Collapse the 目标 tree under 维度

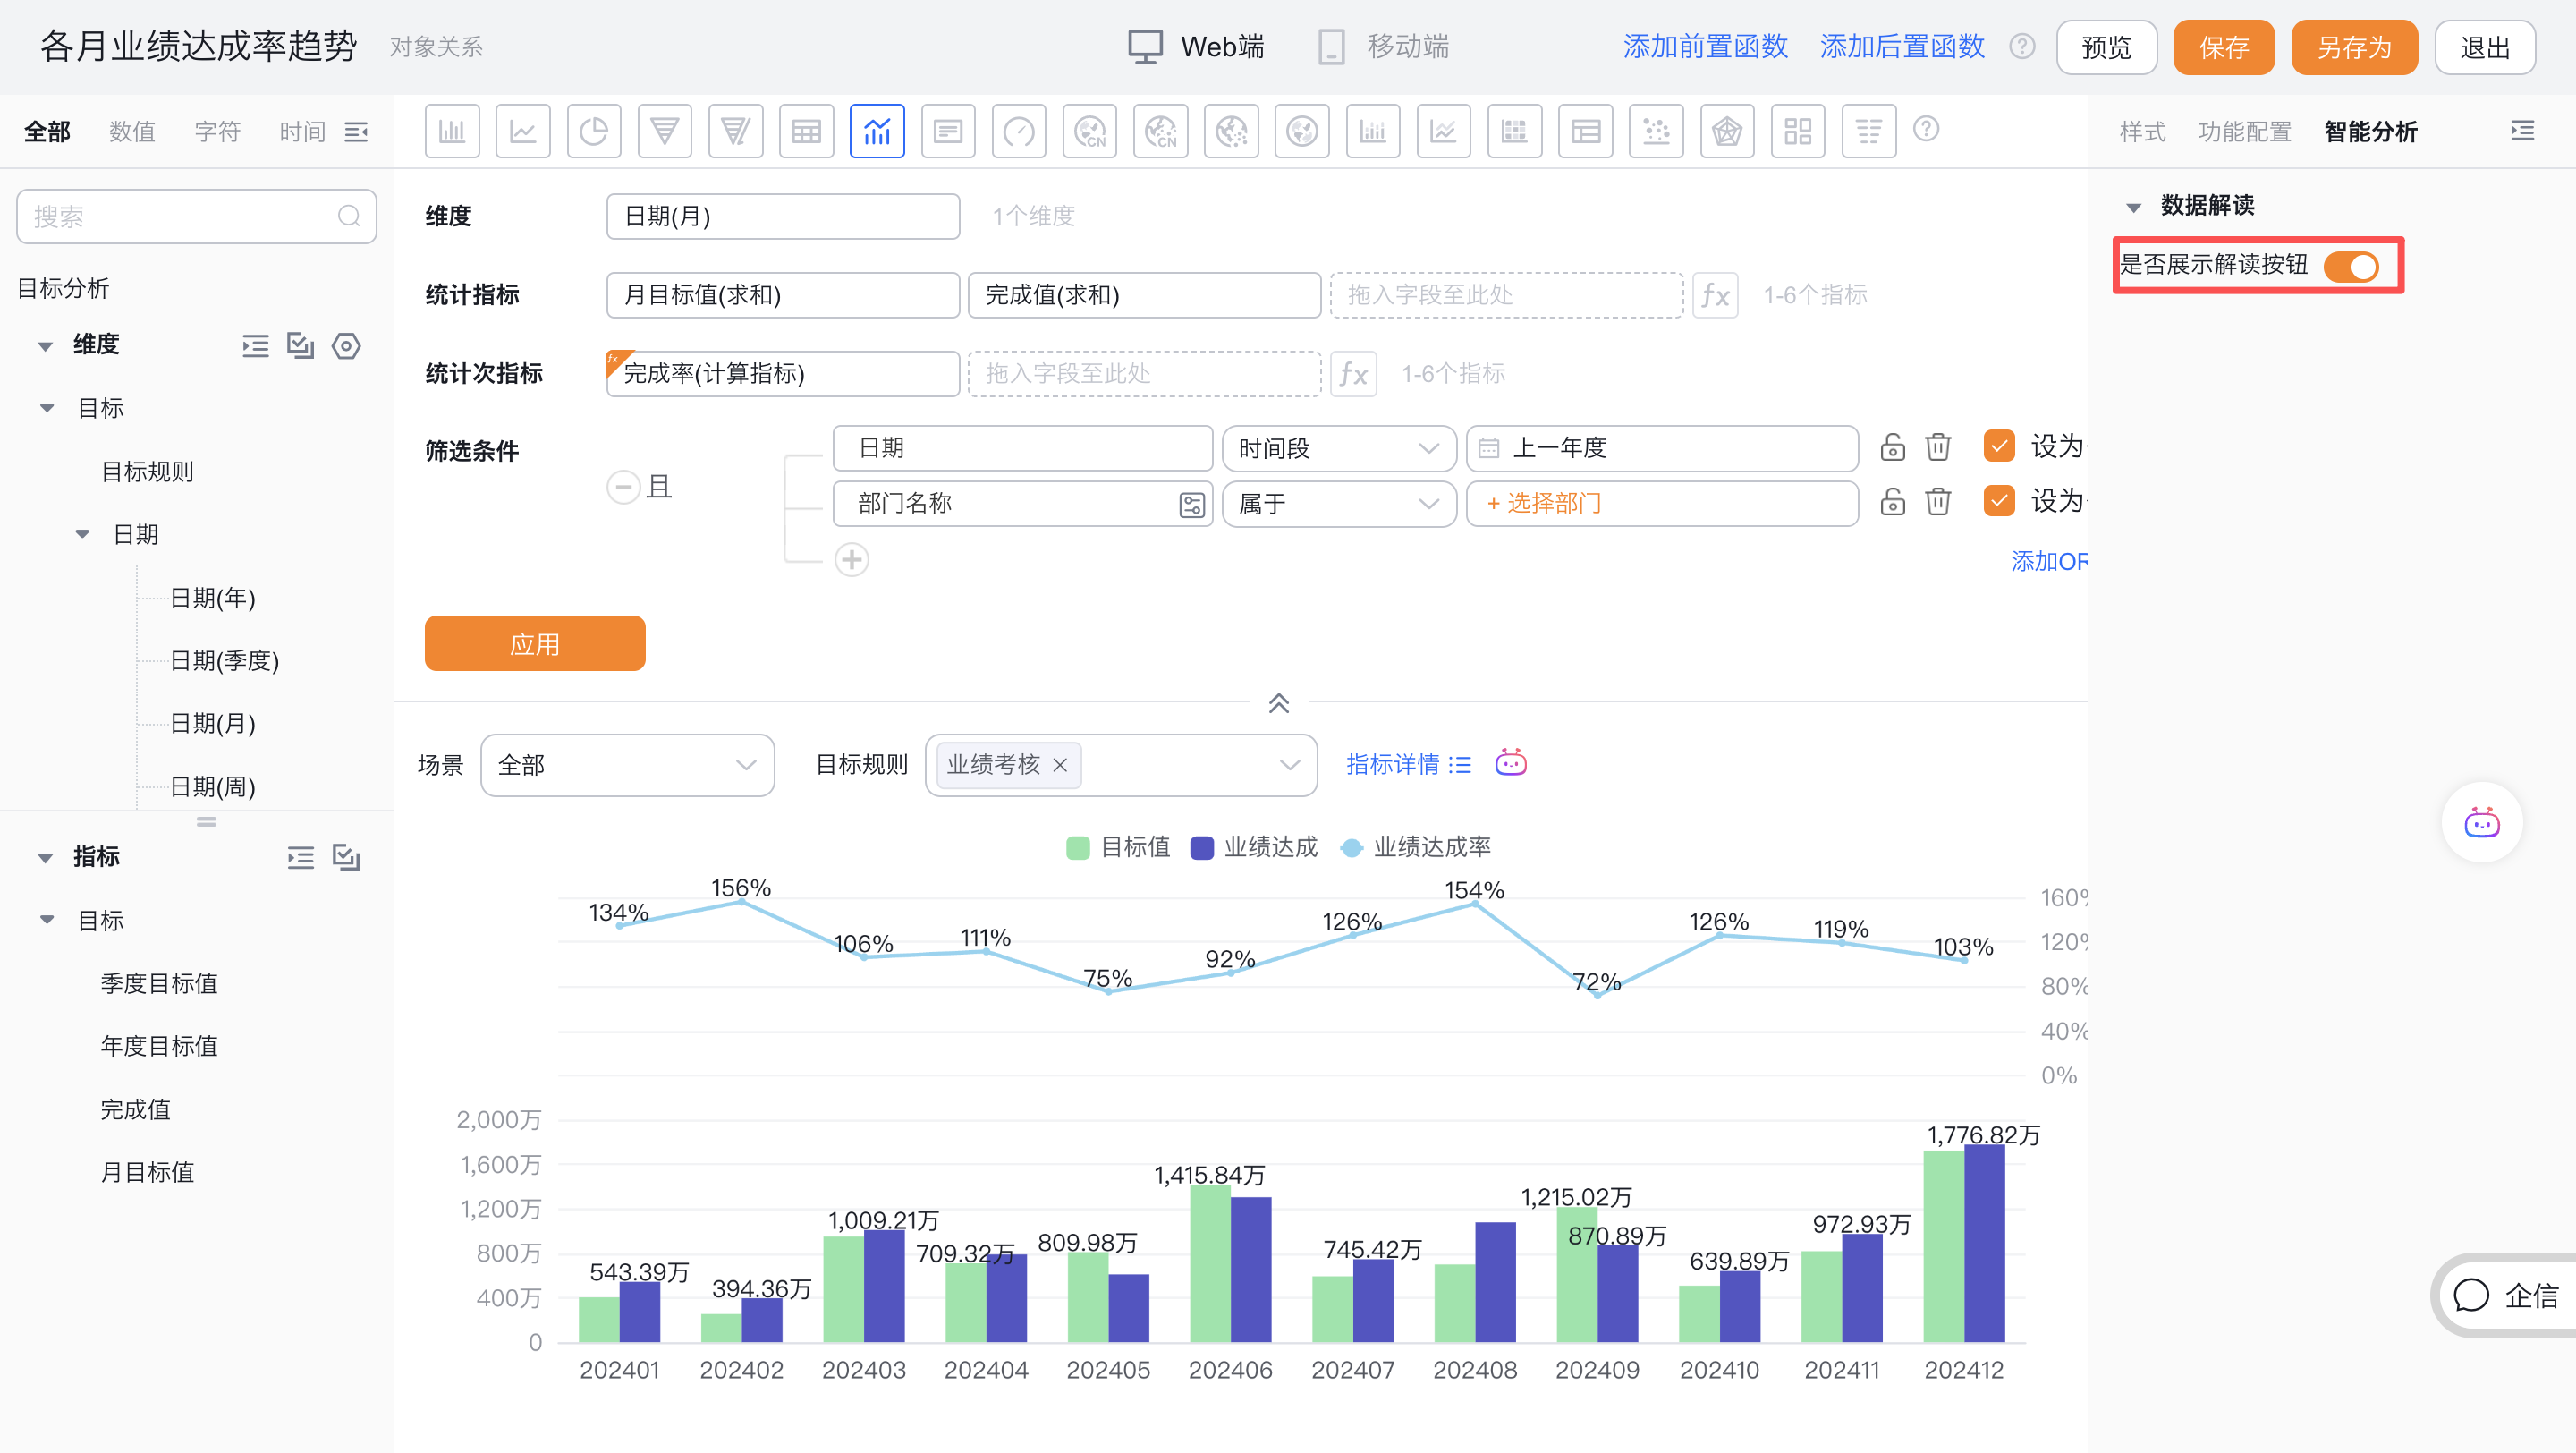click(x=46, y=407)
